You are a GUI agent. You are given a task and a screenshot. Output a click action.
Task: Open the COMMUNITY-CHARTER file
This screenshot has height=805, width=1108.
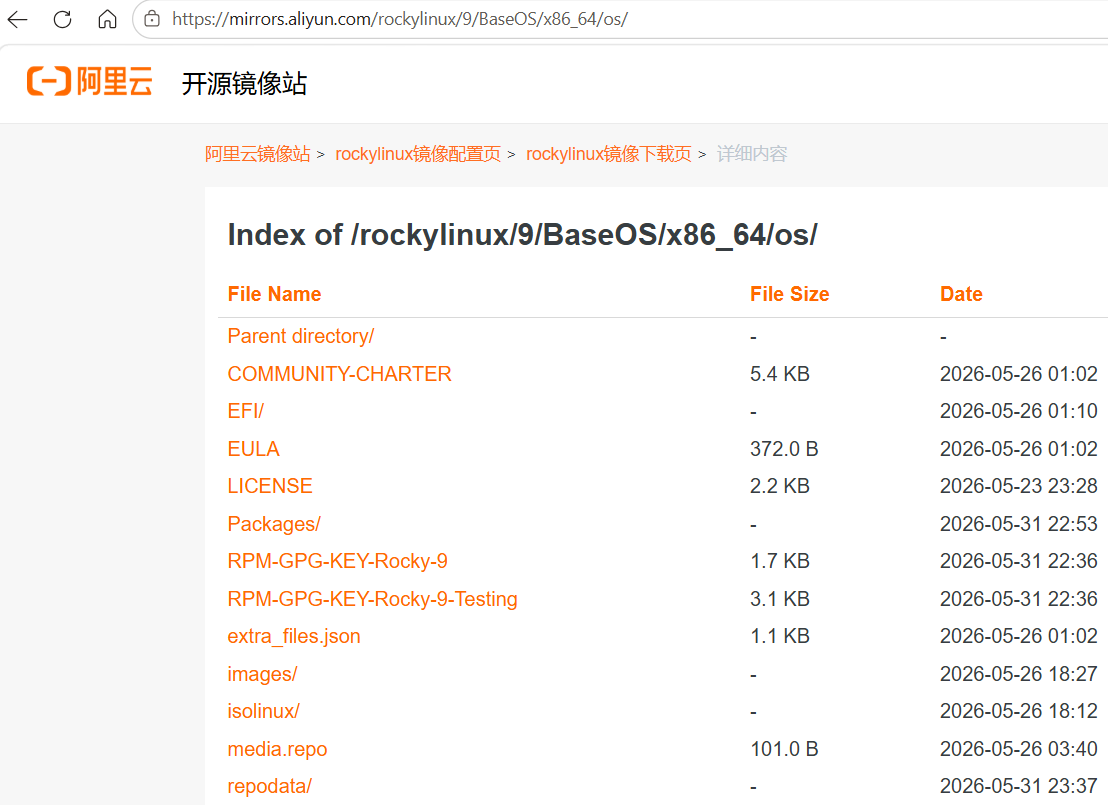coord(339,374)
